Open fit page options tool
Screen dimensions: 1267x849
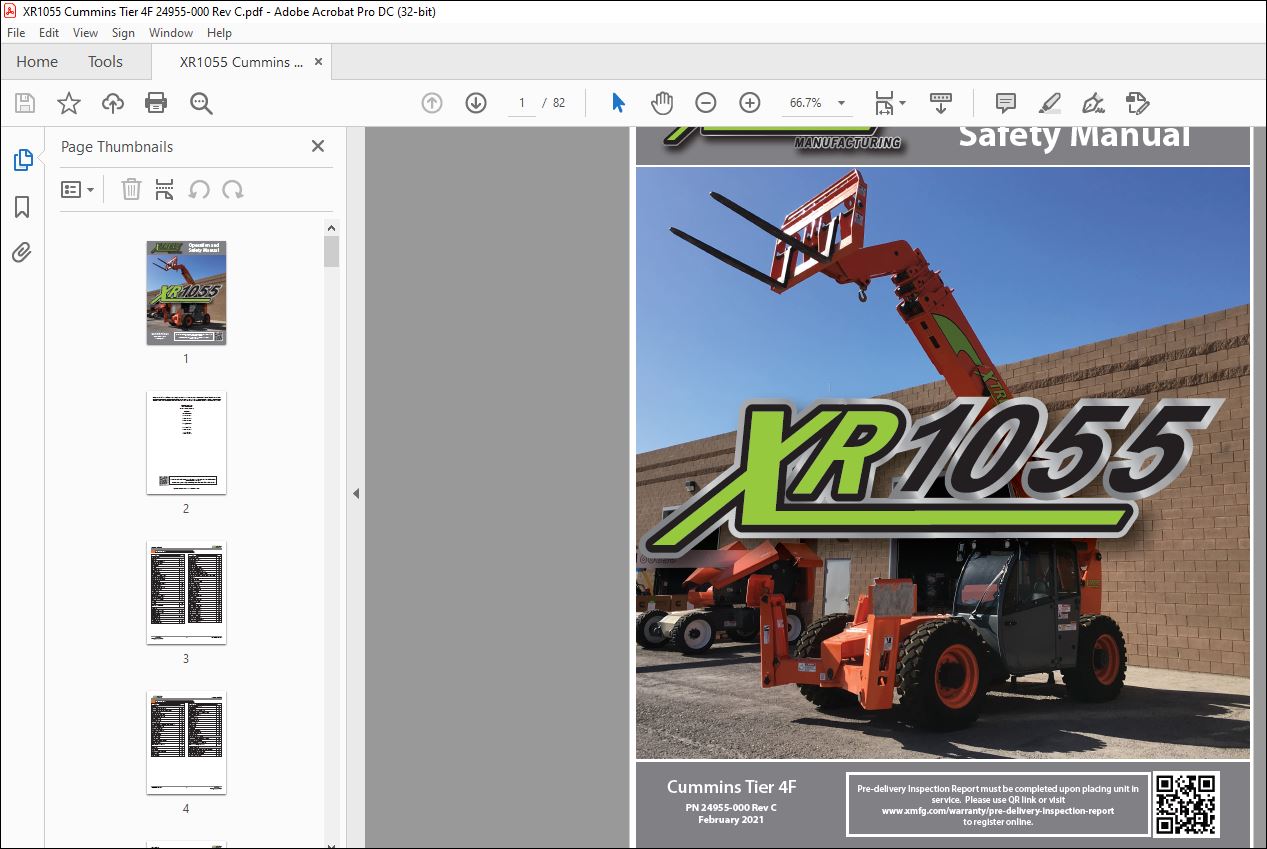889,103
